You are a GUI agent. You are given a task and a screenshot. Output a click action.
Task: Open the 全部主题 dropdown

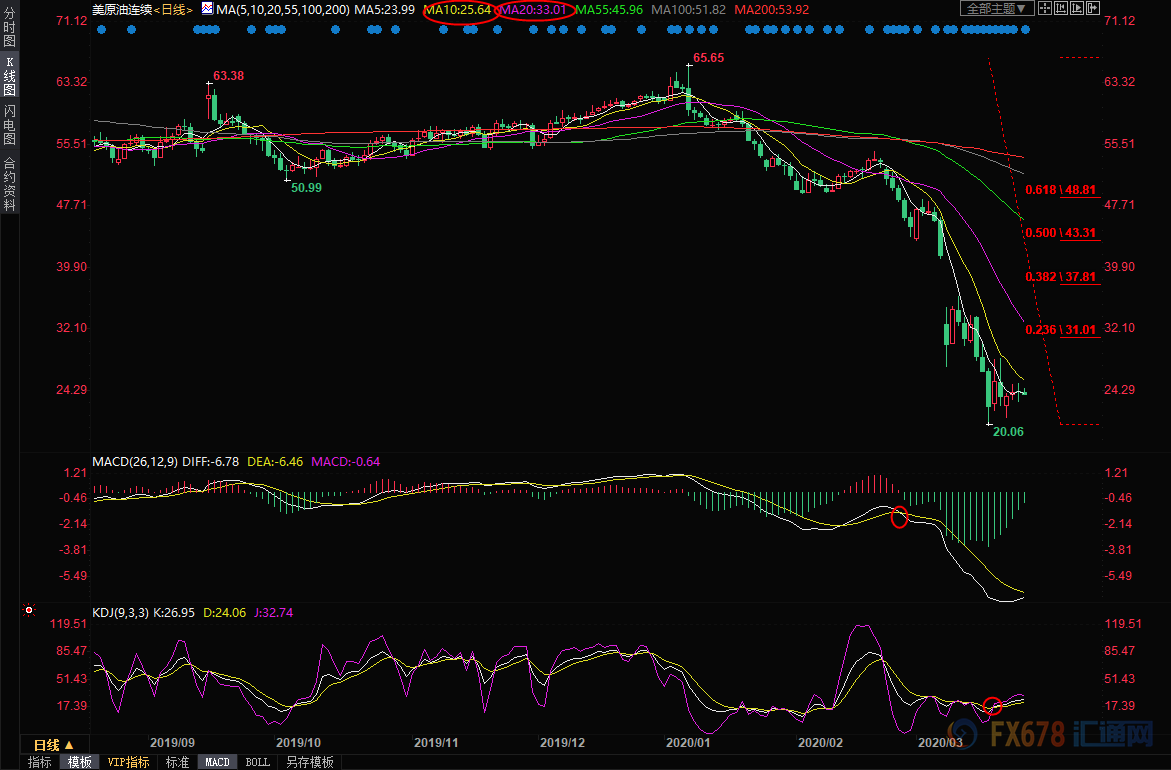[x=992, y=9]
